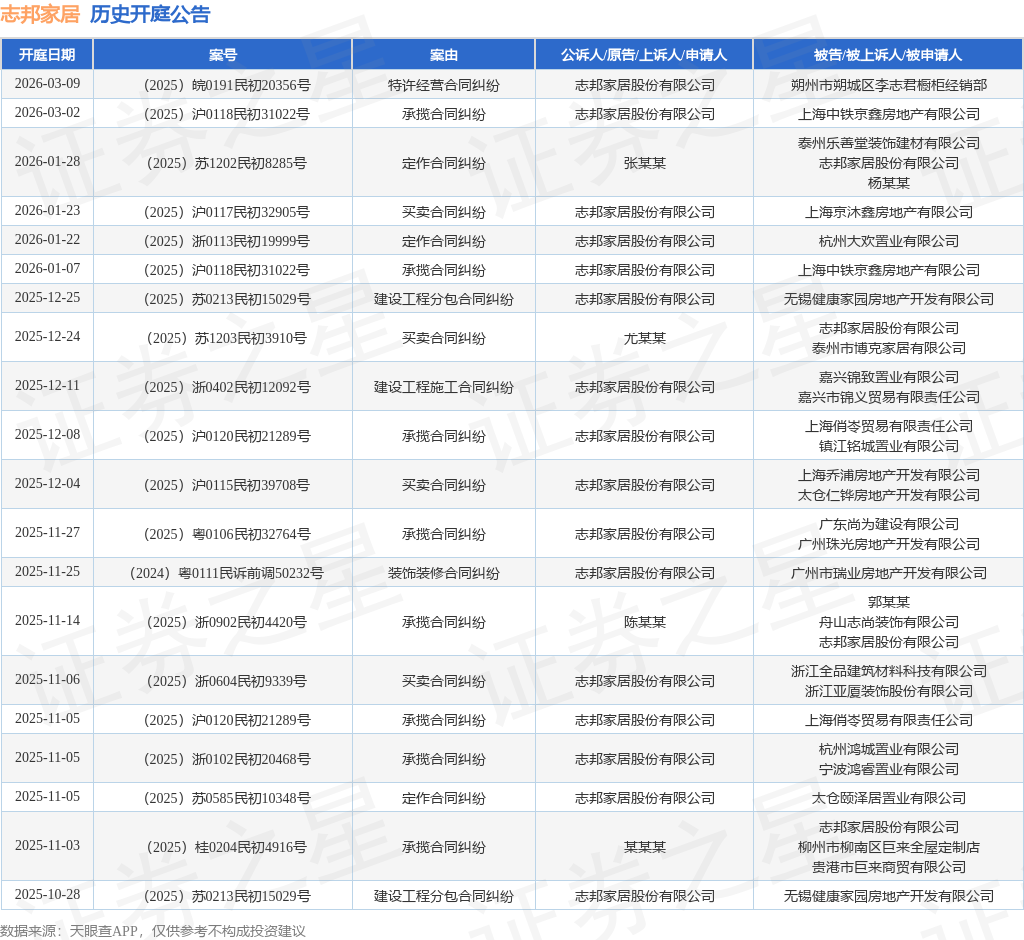Click the date 2026-01-28
The image size is (1024, 940).
click(48, 161)
